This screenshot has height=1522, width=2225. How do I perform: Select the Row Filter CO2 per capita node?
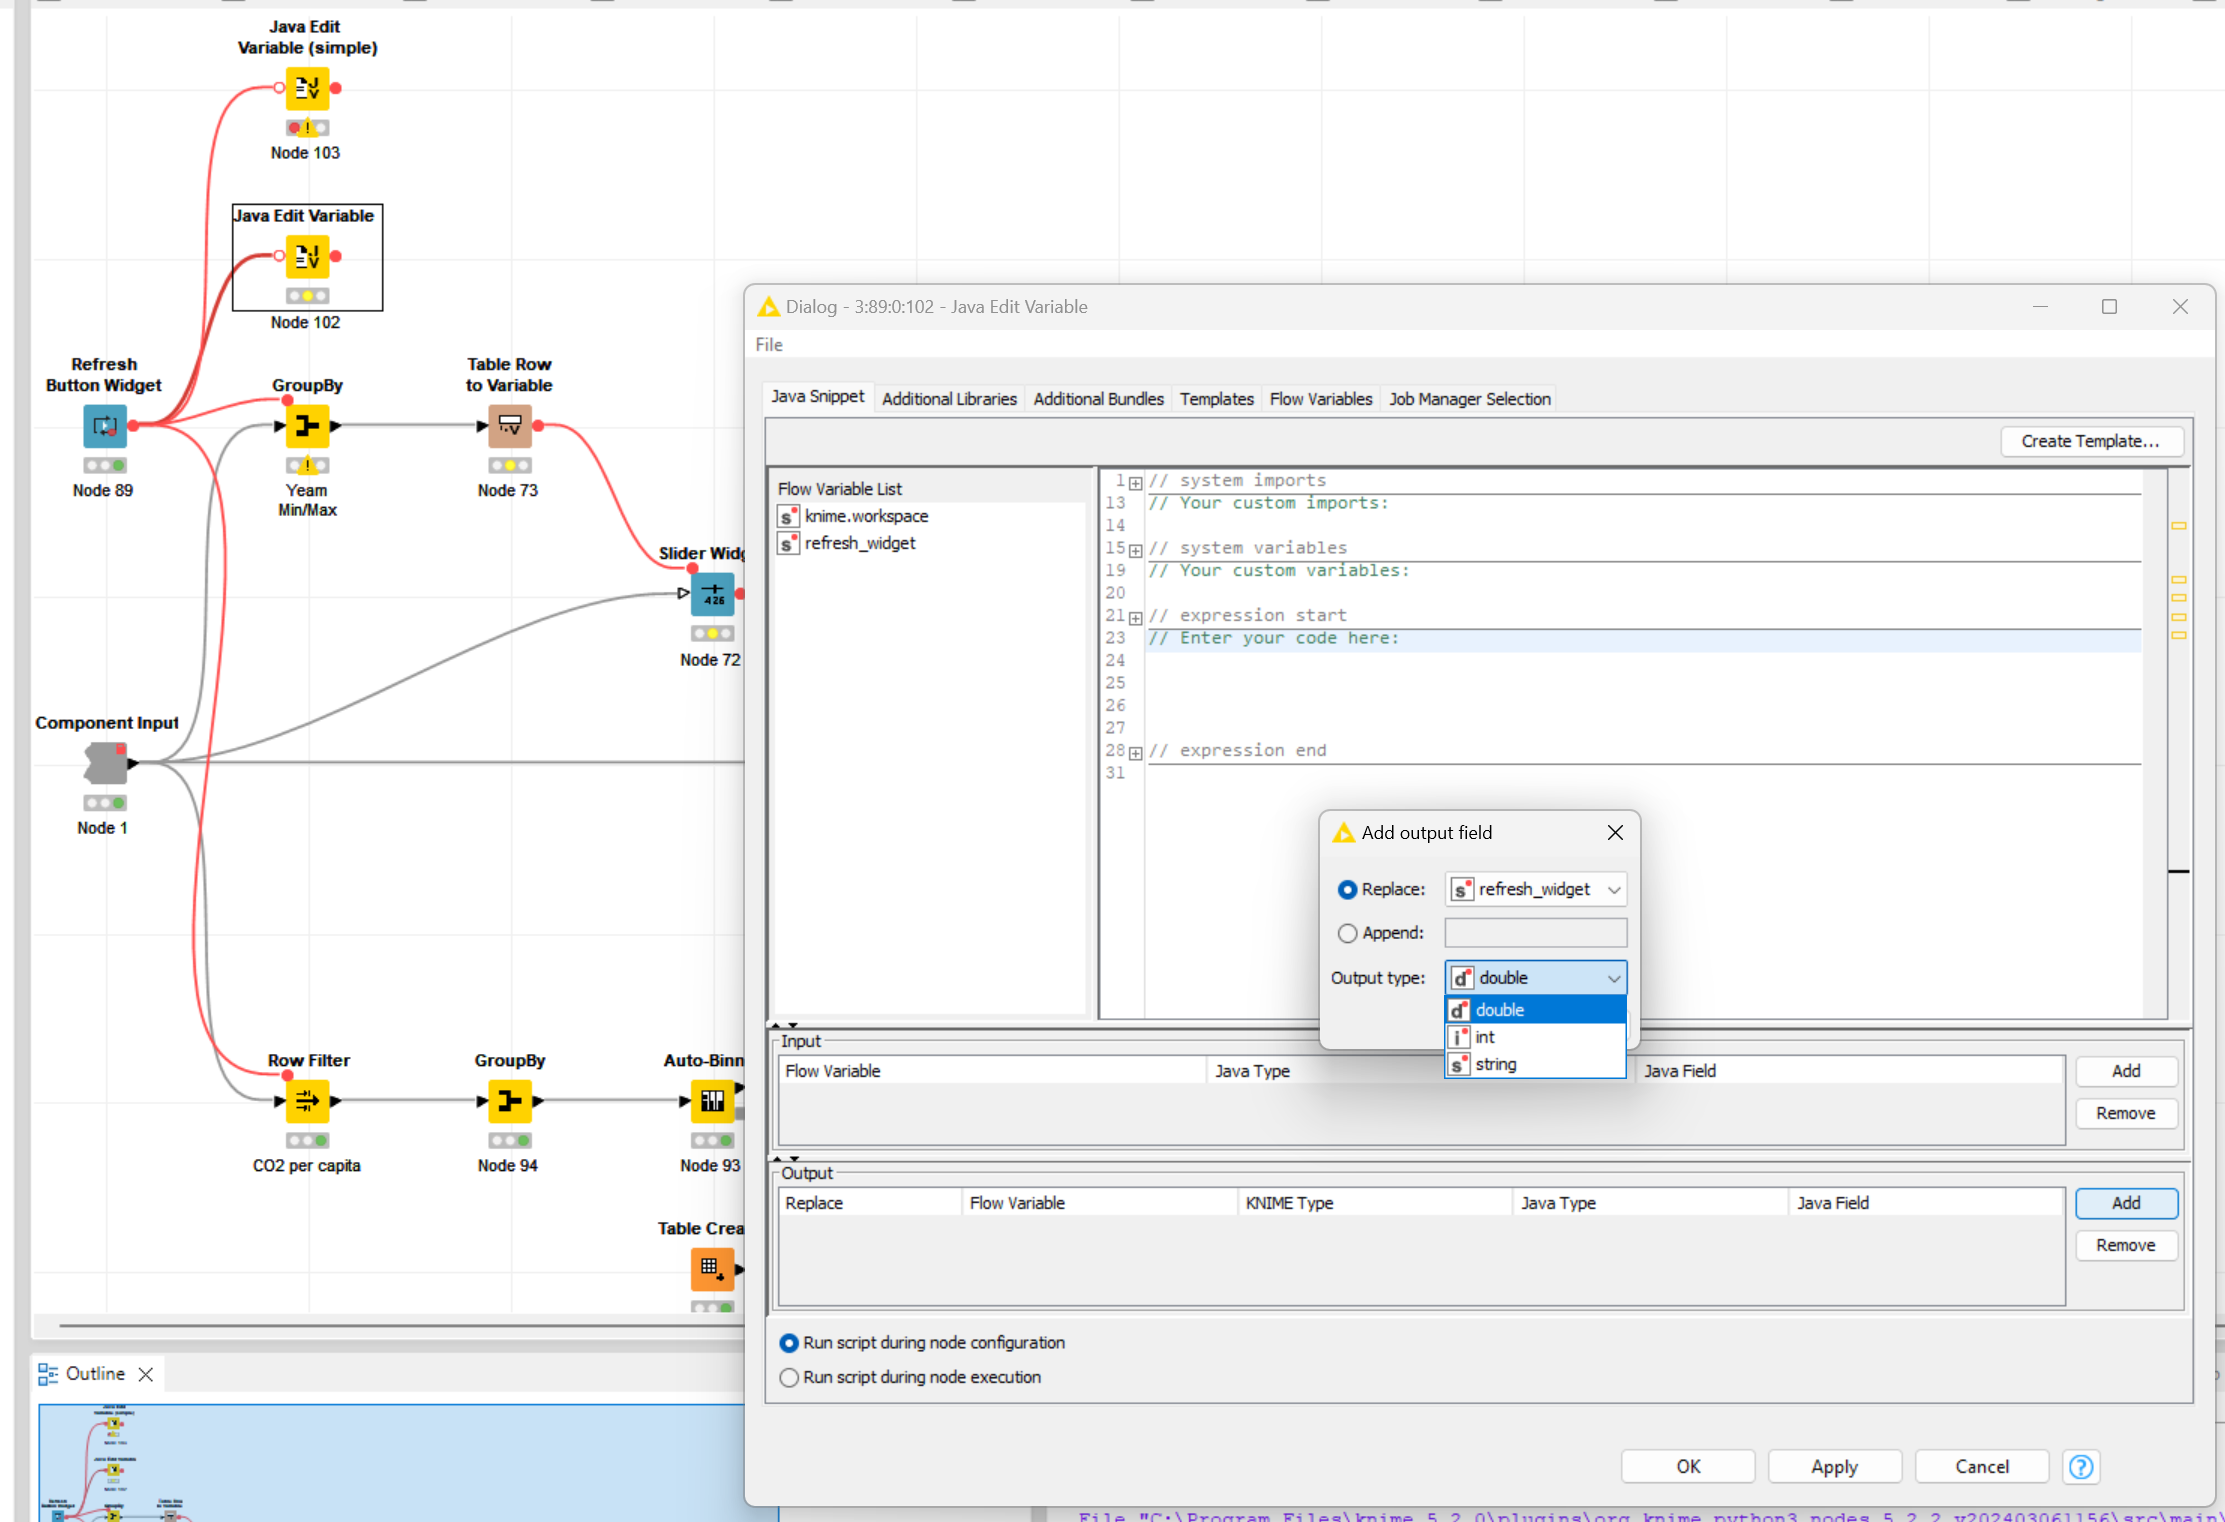307,1101
